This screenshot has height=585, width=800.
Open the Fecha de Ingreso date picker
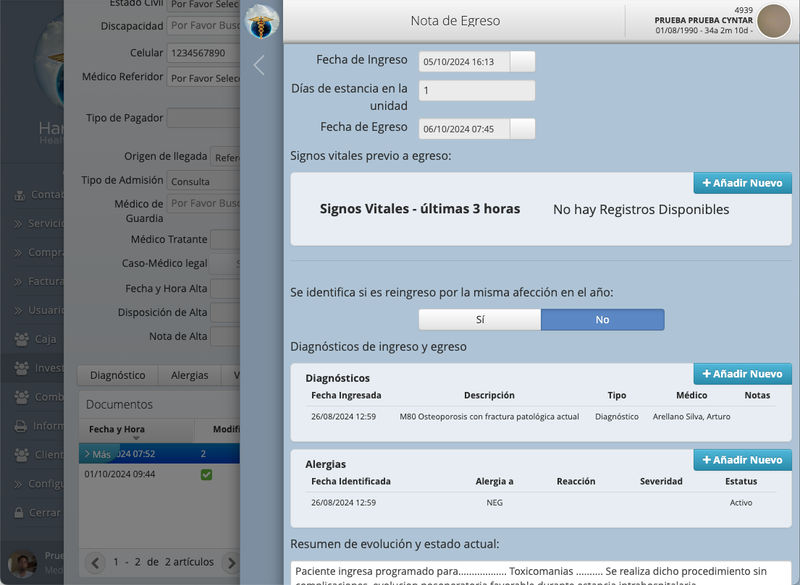point(522,62)
